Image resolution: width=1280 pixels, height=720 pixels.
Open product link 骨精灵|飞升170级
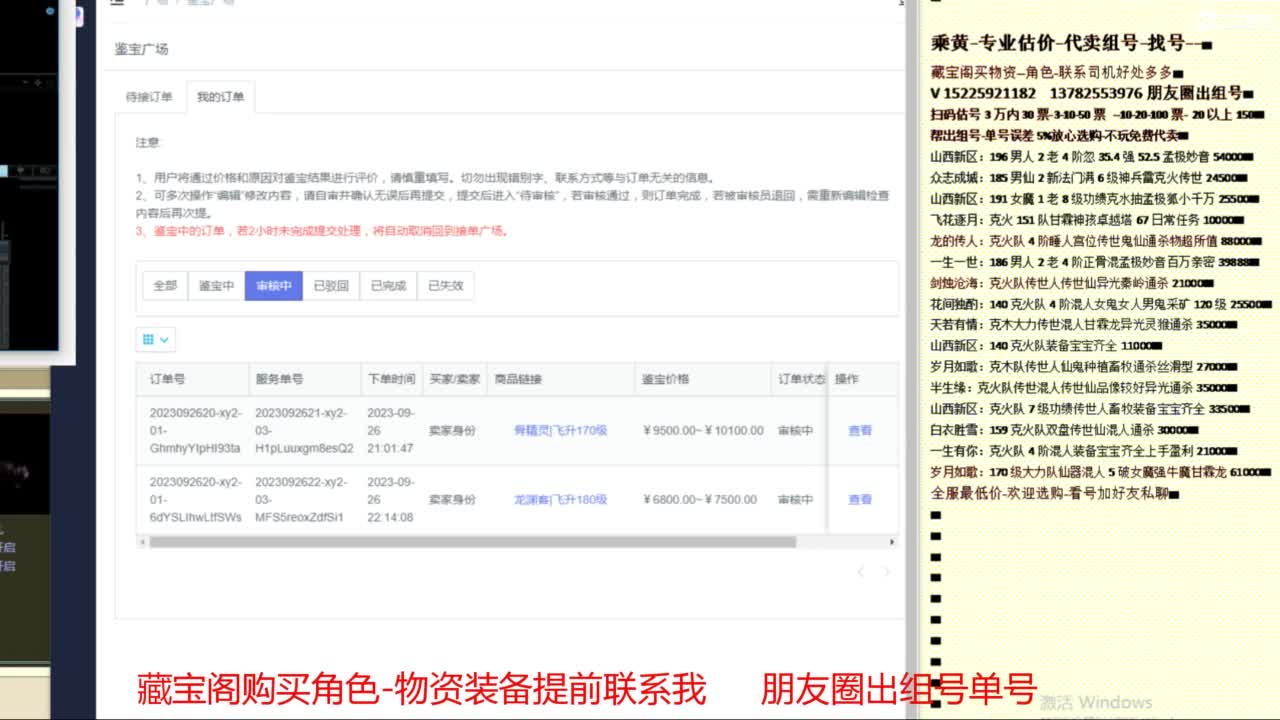pyautogui.click(x=560, y=431)
